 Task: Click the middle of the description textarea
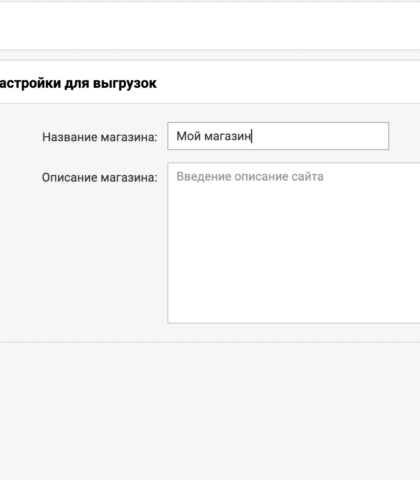pyautogui.click(x=294, y=243)
